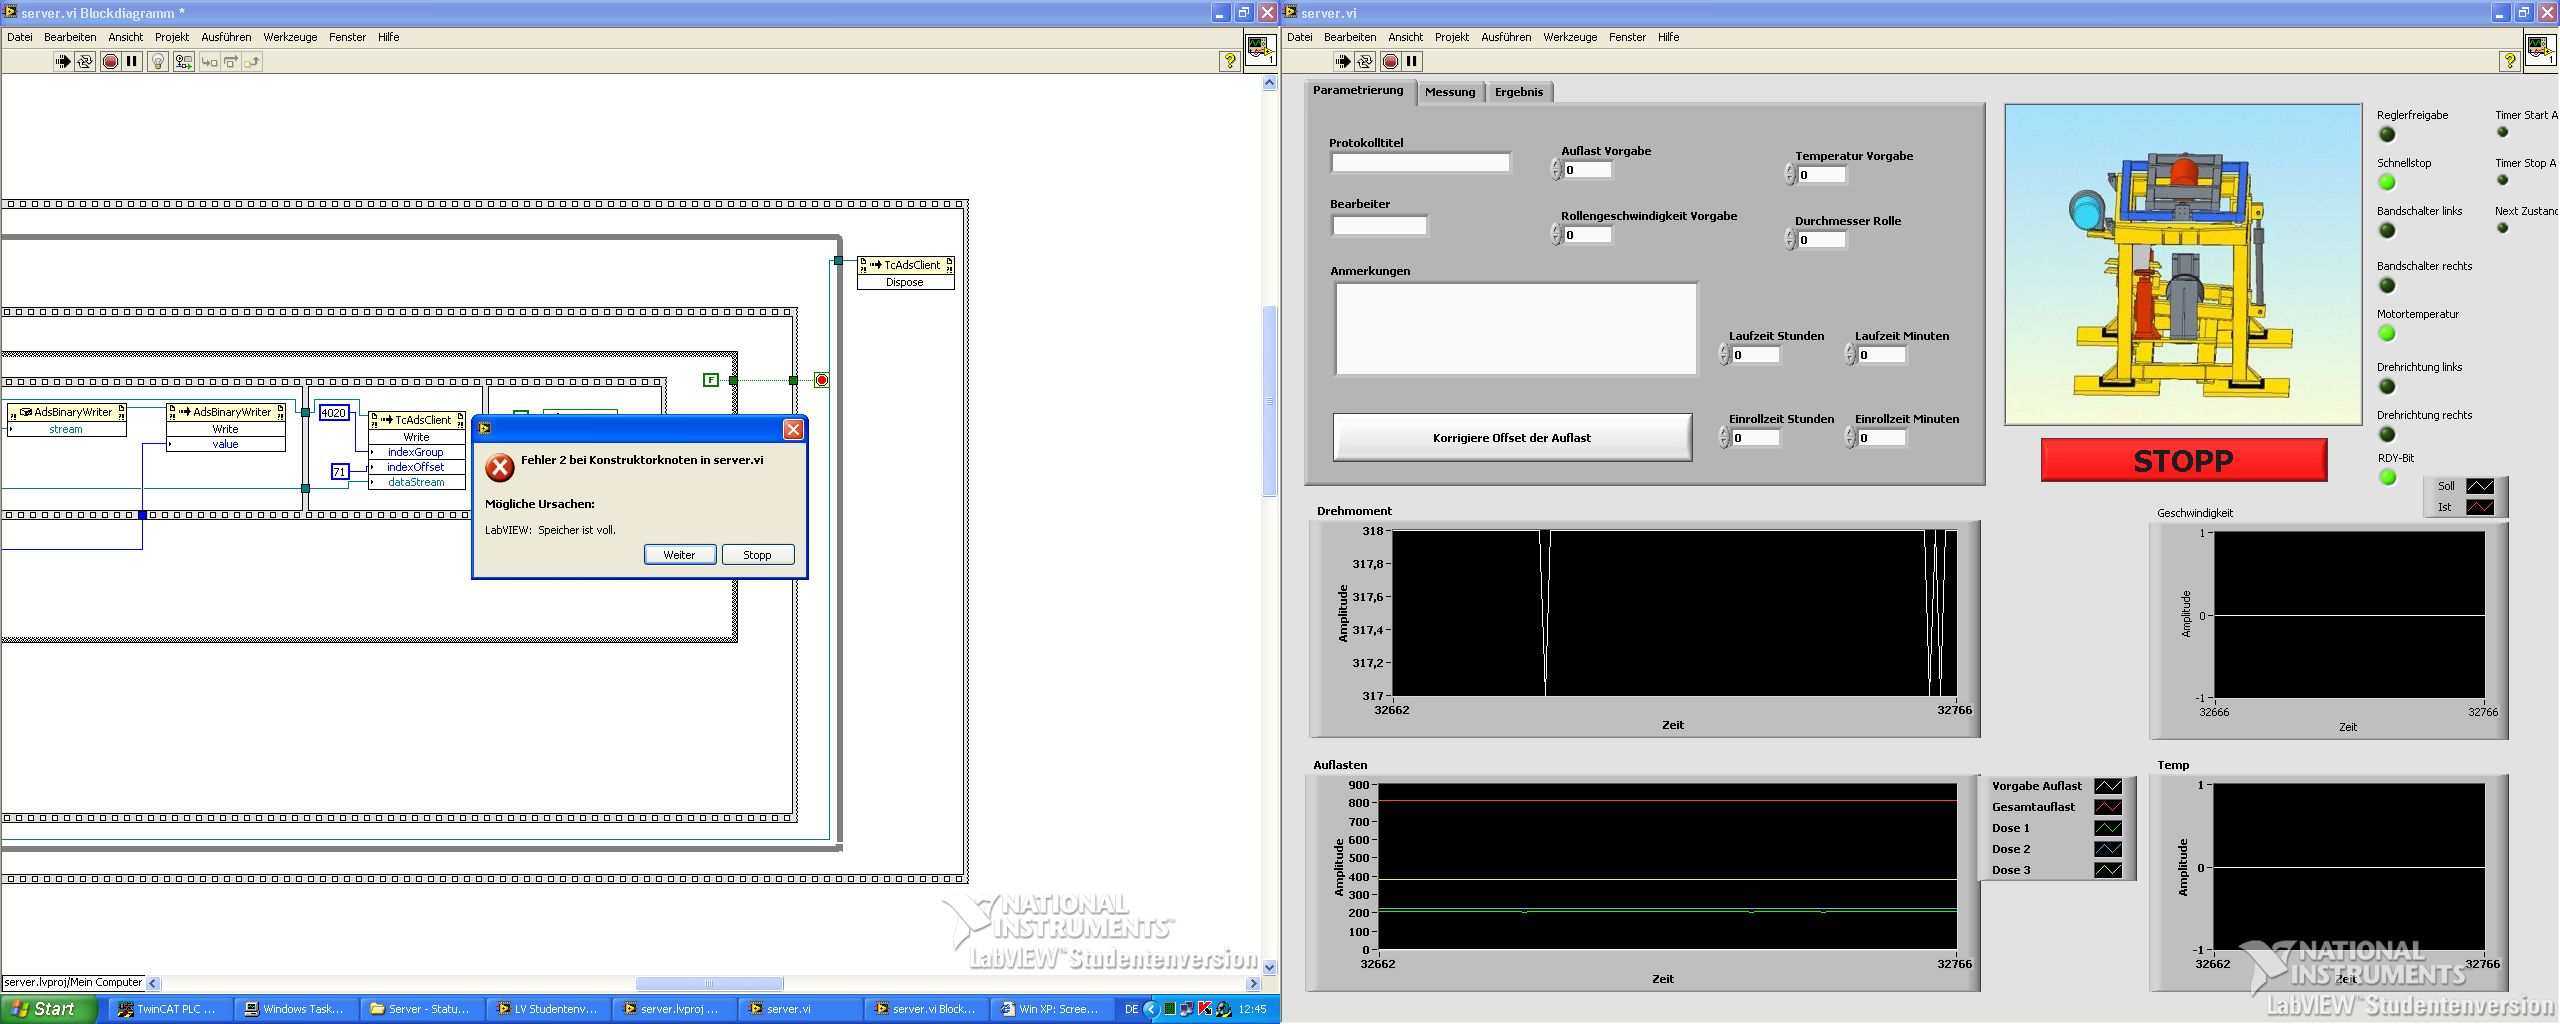Click Weiter in the error dialog
This screenshot has width=2560, height=1024.
(680, 555)
